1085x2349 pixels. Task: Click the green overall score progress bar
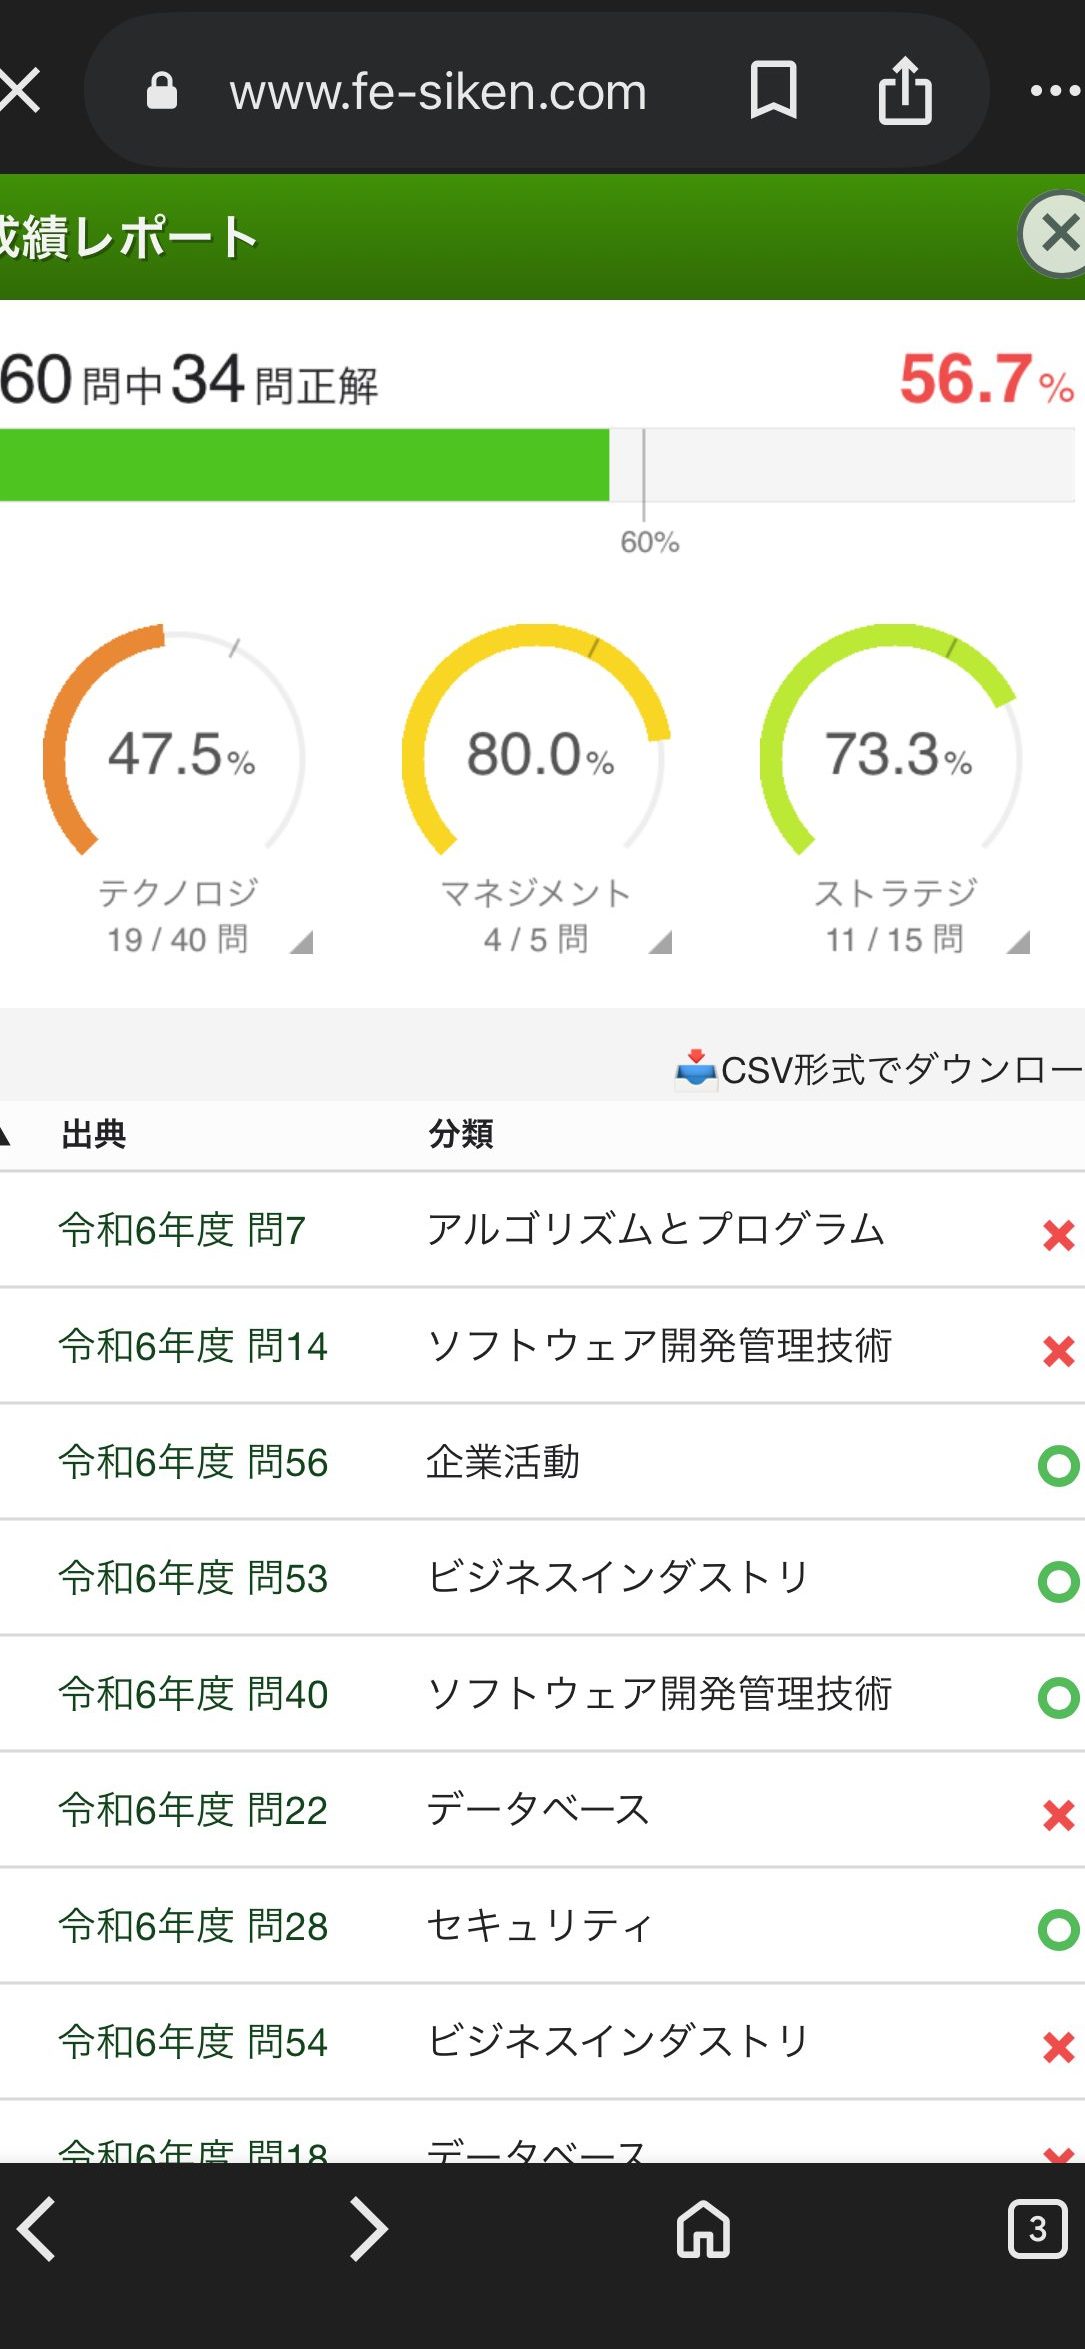304,465
